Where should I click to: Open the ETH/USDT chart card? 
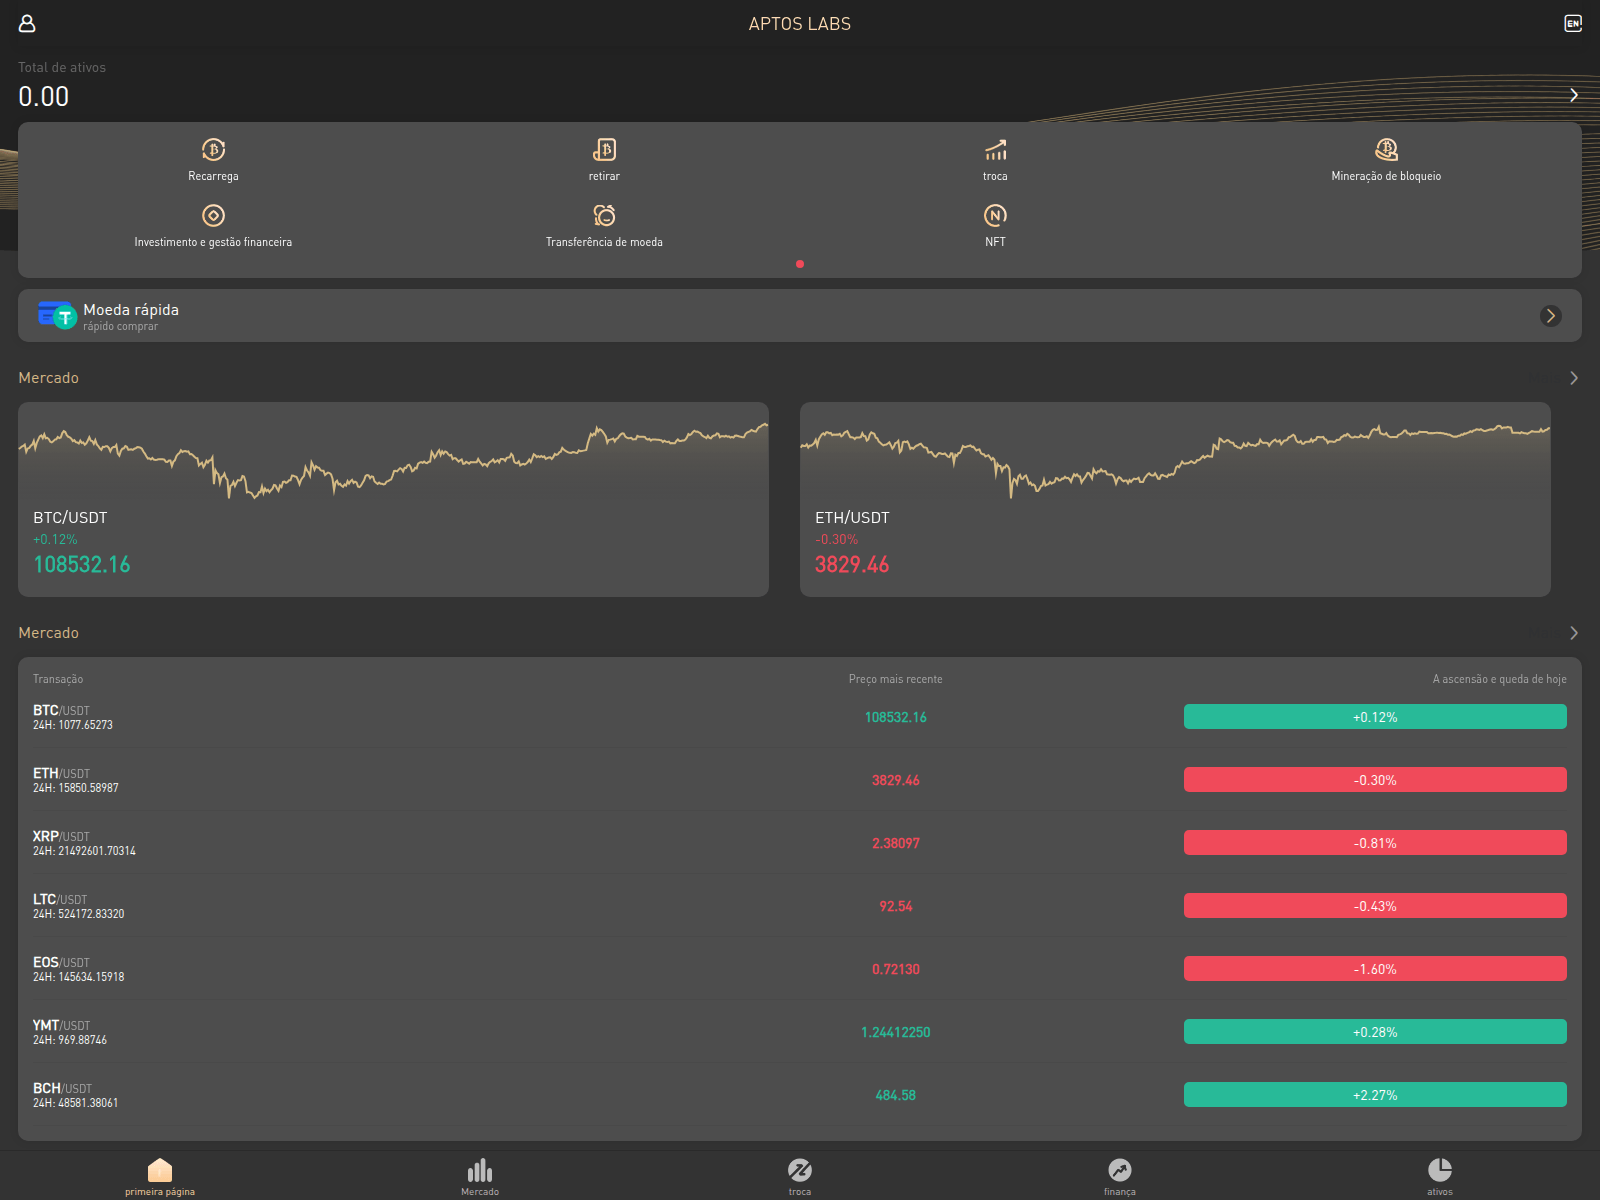coord(1175,500)
